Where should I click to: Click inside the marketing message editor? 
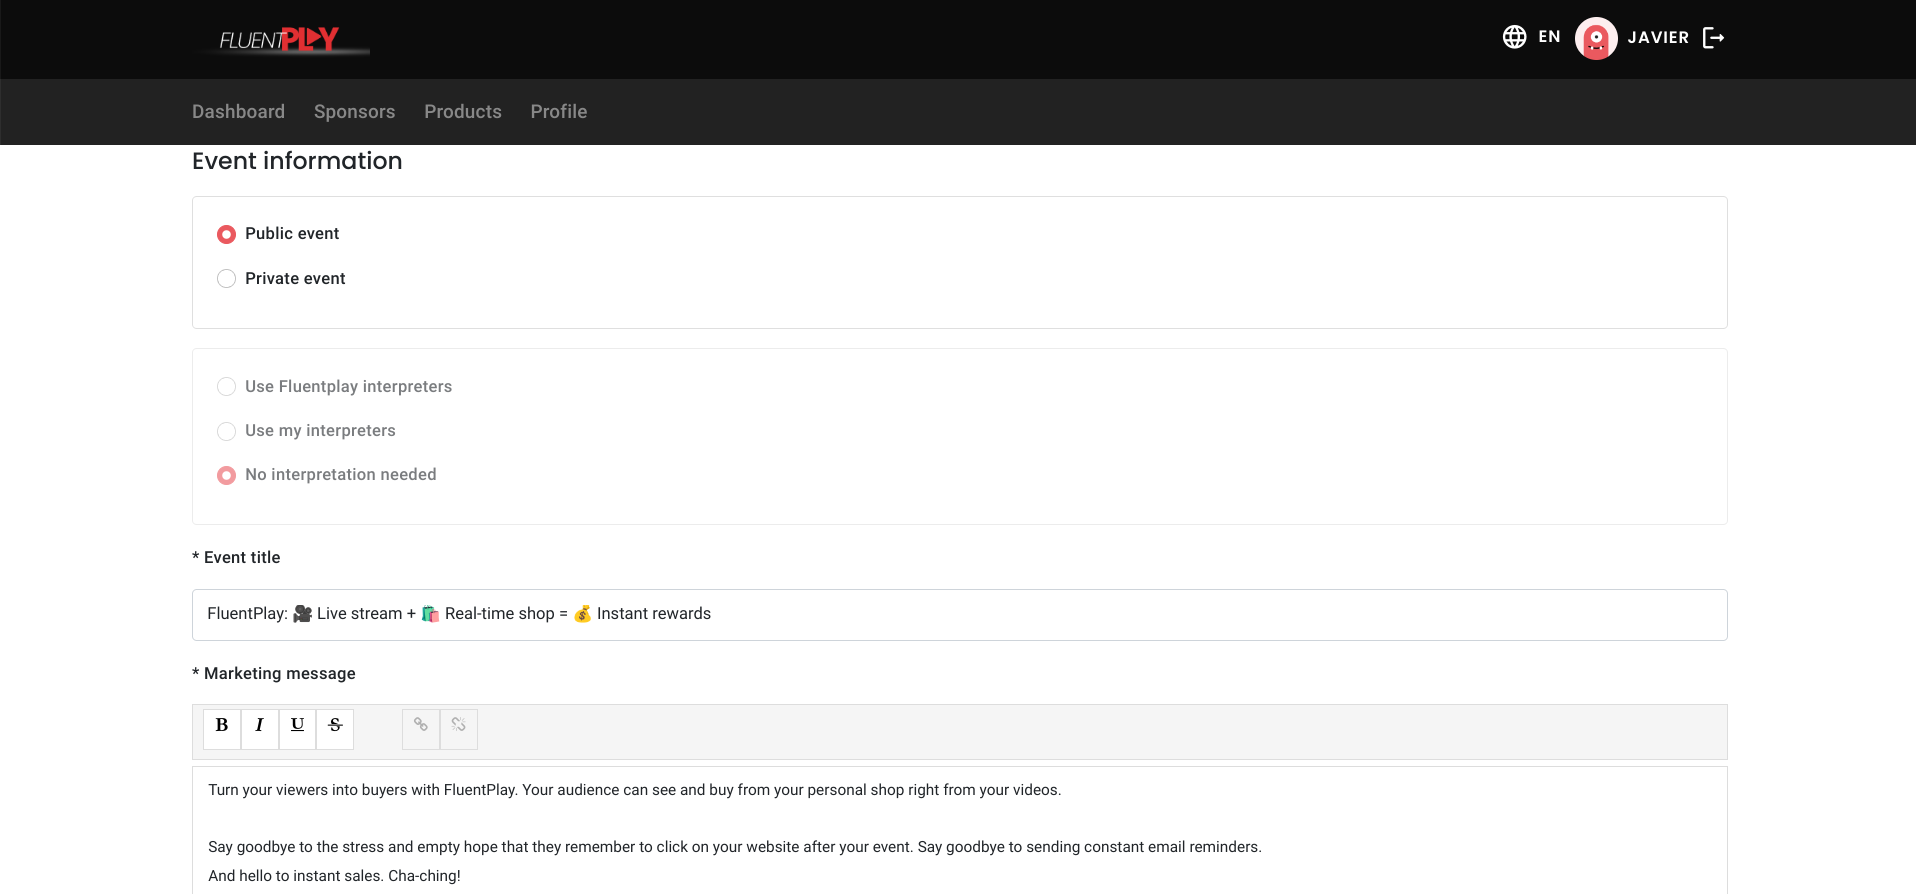coord(960,830)
